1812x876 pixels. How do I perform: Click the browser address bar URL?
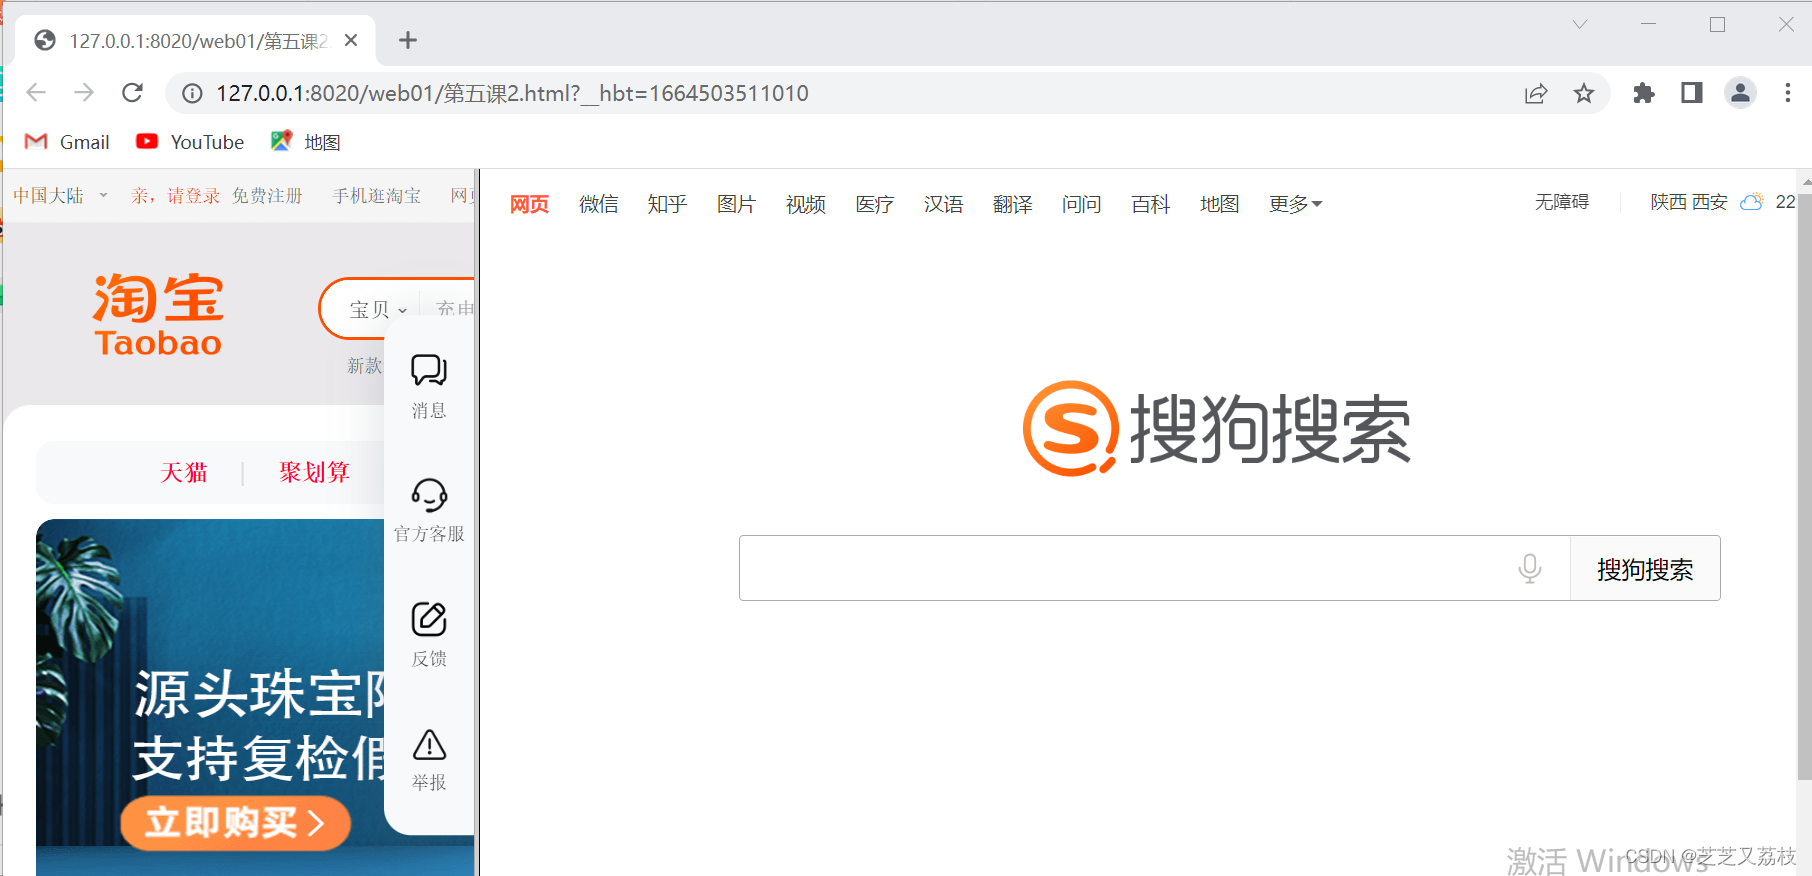pyautogui.click(x=512, y=93)
